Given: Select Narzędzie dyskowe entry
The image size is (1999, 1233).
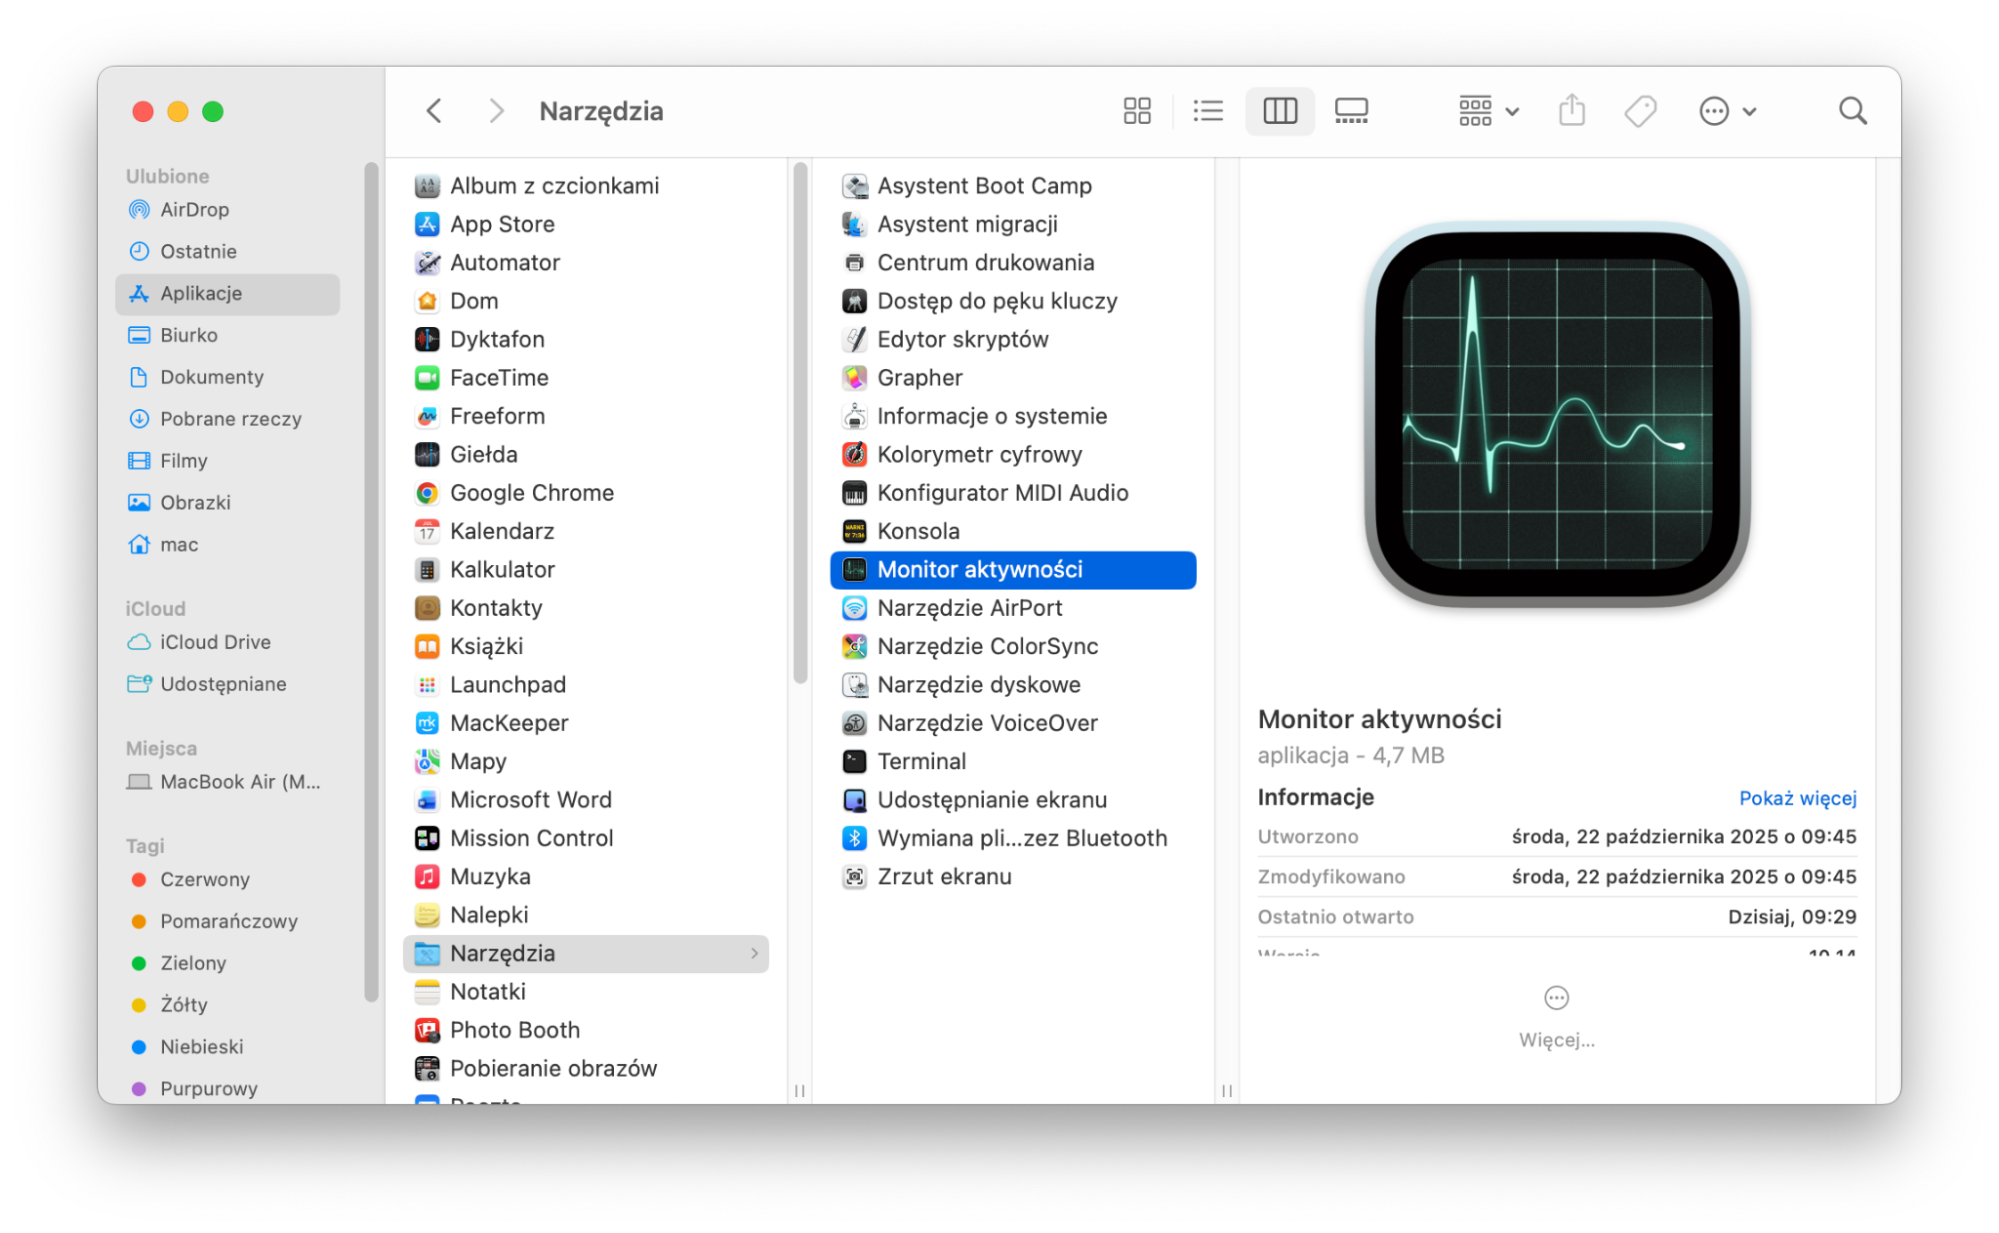Looking at the screenshot, I should (1013, 685).
